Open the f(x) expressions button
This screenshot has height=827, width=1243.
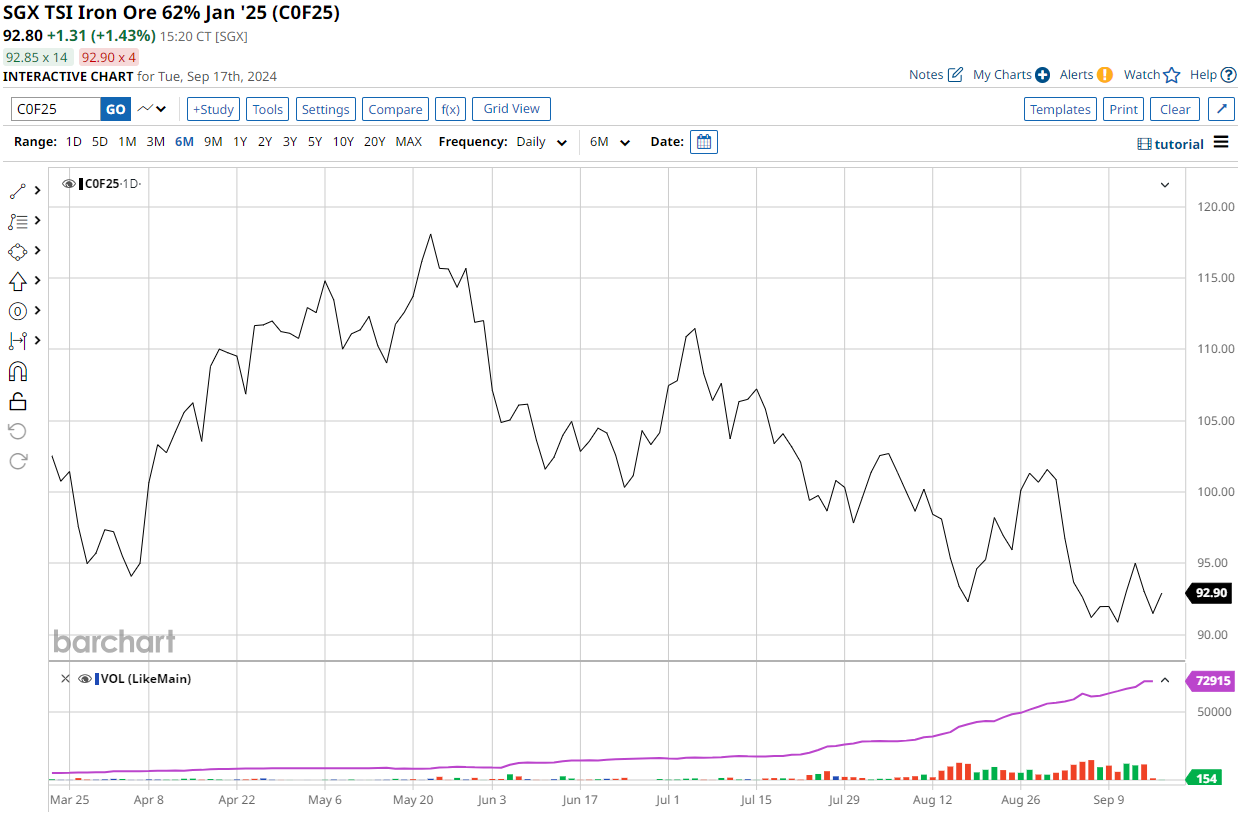tap(450, 109)
